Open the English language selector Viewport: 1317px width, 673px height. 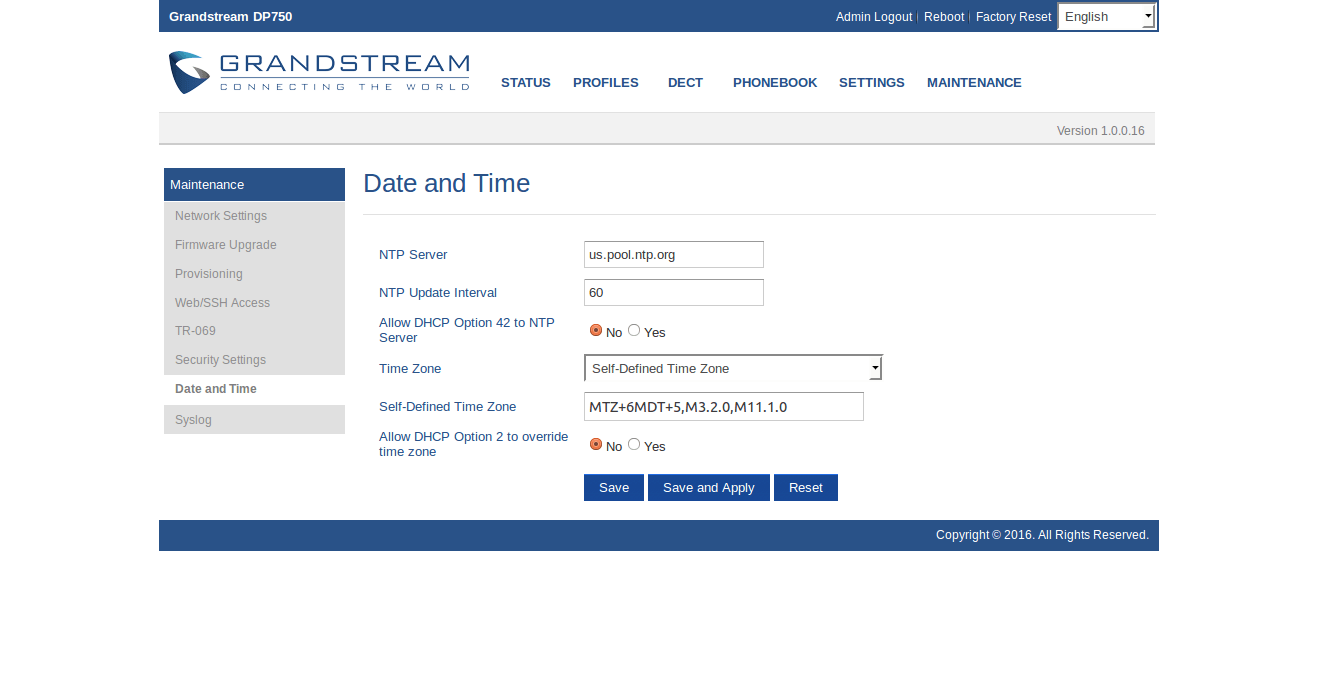coord(1106,16)
